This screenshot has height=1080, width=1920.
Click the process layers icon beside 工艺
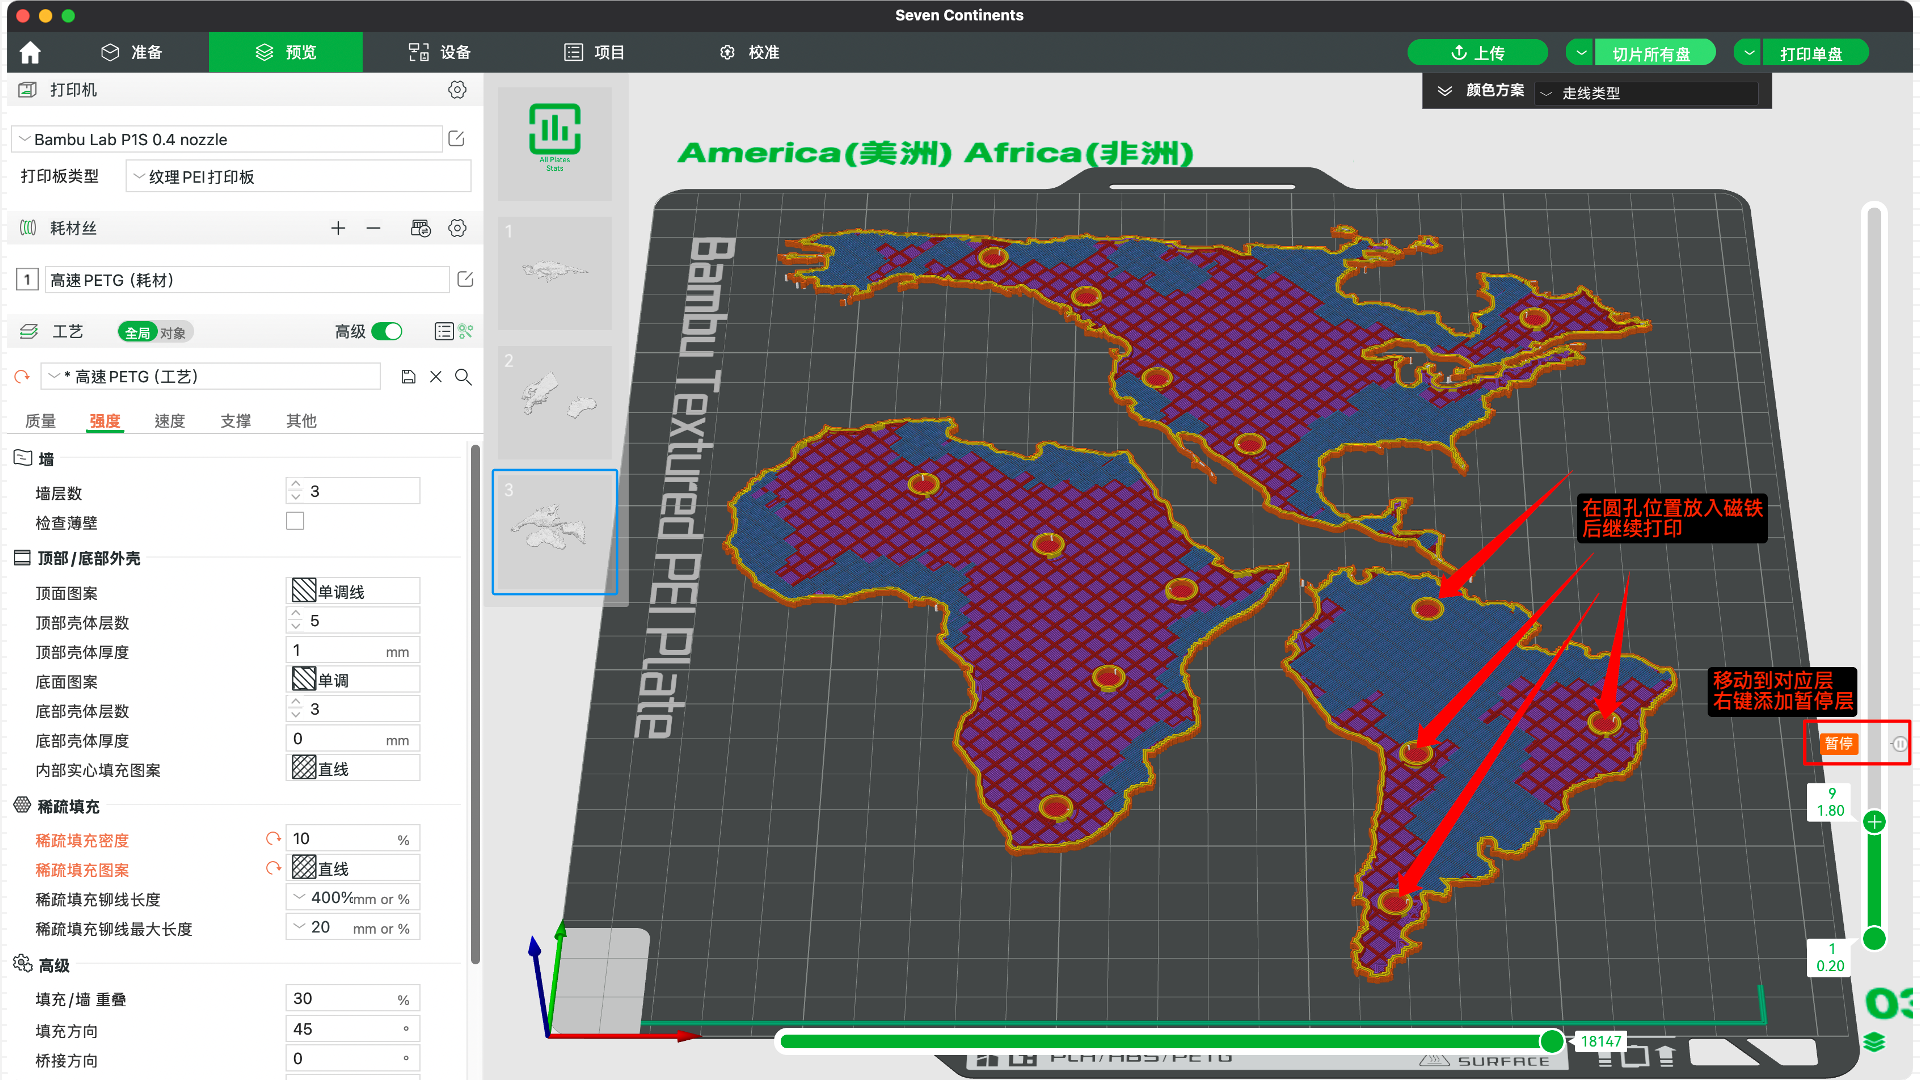(x=28, y=331)
